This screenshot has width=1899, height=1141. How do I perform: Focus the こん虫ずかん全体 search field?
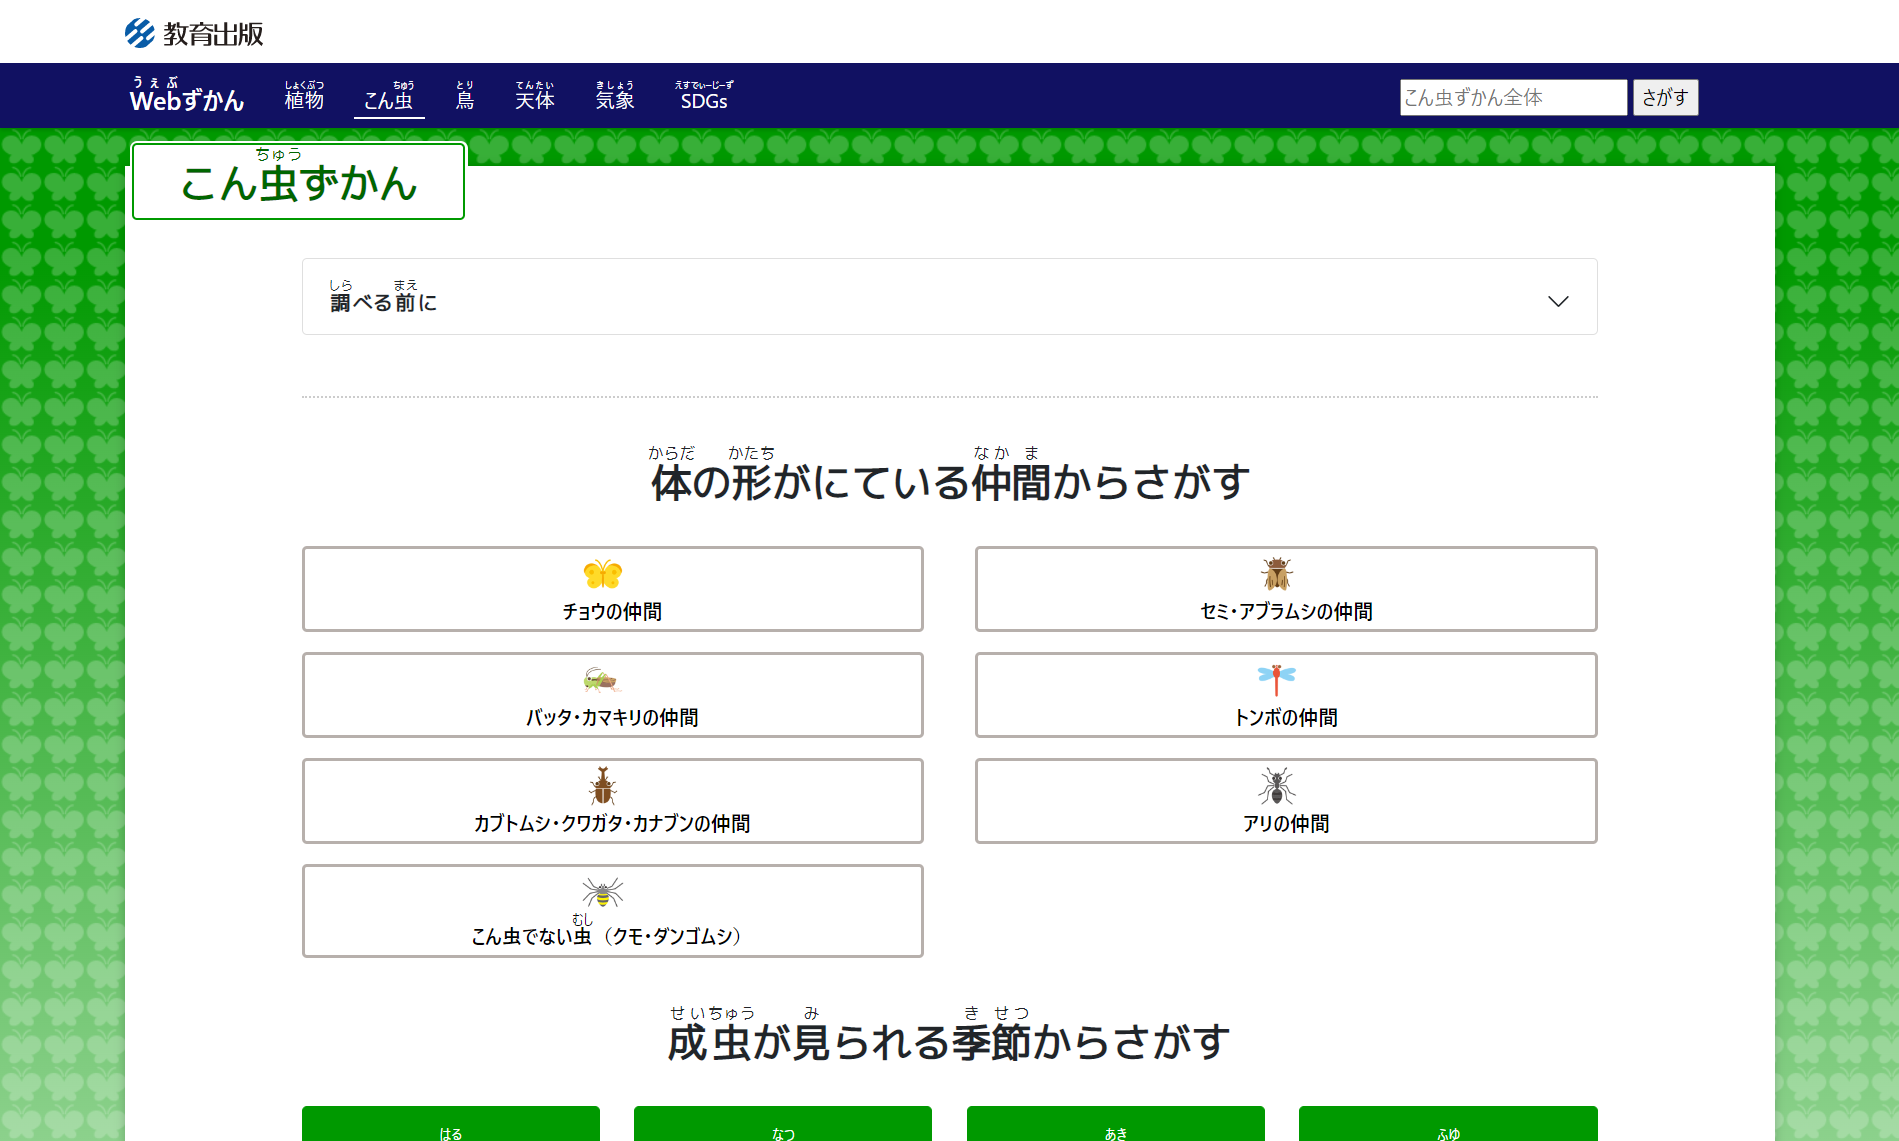coord(1513,97)
